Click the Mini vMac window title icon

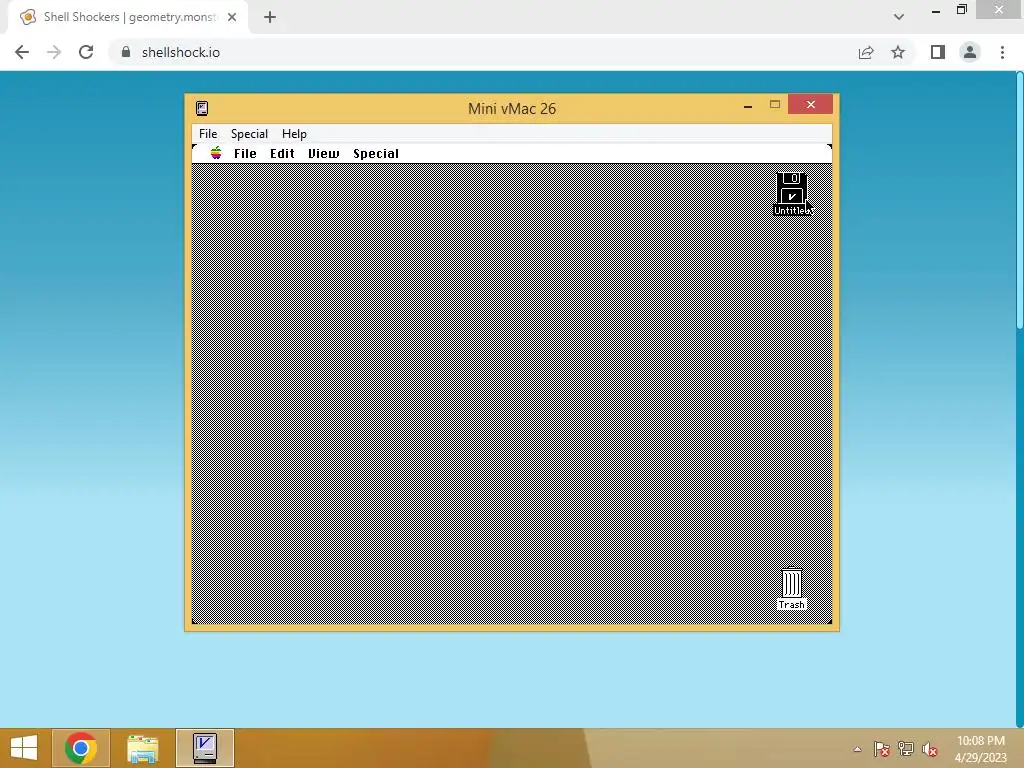pyautogui.click(x=202, y=108)
